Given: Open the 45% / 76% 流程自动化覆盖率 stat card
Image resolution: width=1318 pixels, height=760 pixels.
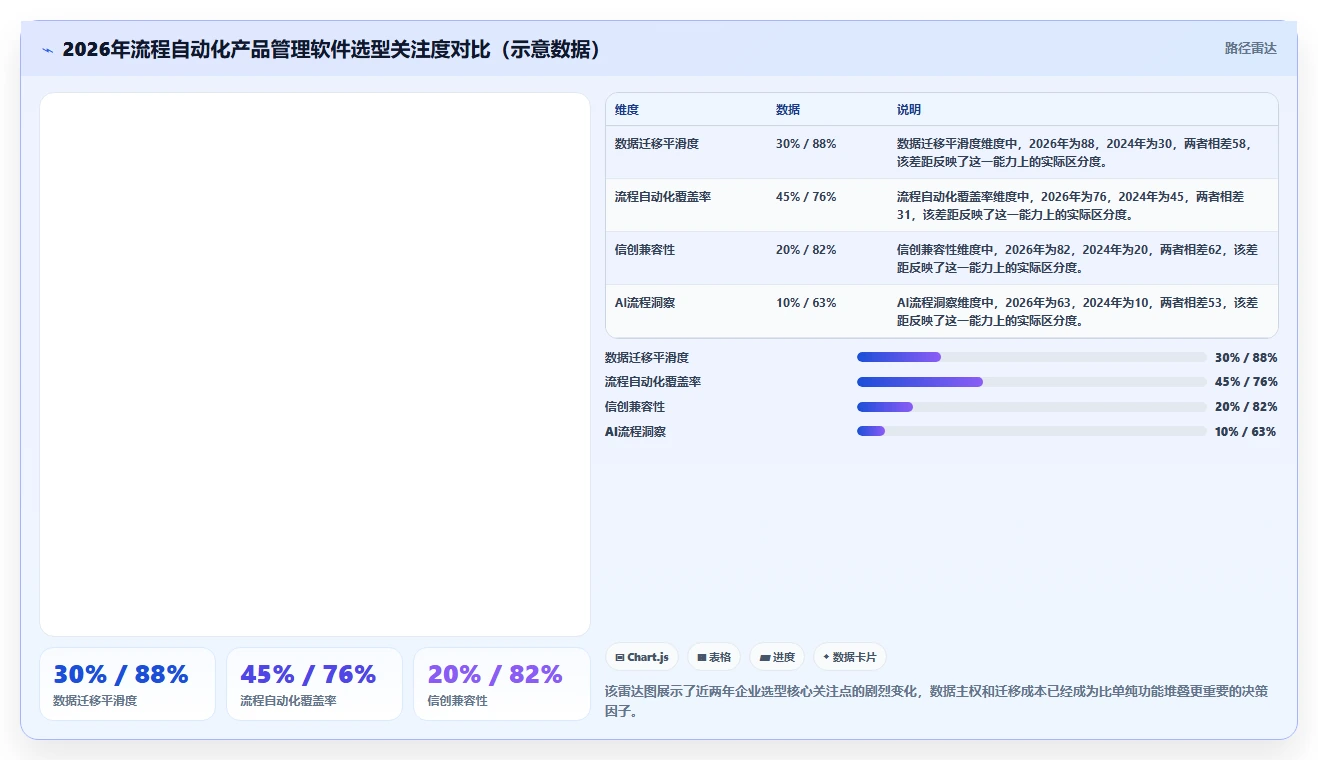Looking at the screenshot, I should pyautogui.click(x=314, y=684).
